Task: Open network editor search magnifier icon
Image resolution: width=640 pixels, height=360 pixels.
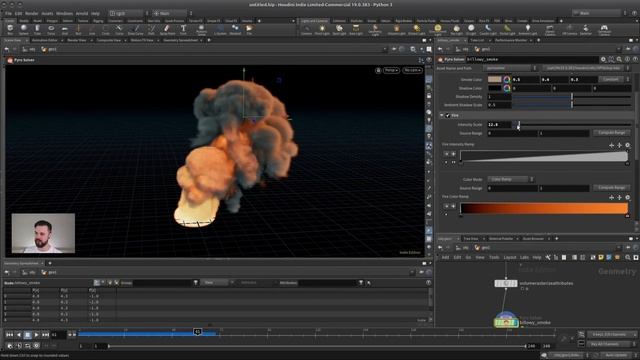Action: (x=627, y=258)
